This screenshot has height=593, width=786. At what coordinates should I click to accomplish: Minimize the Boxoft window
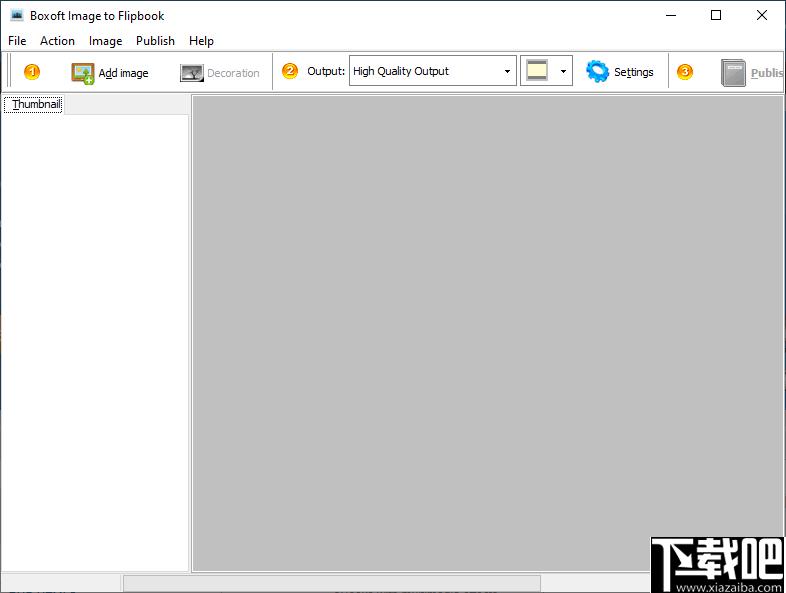click(671, 16)
